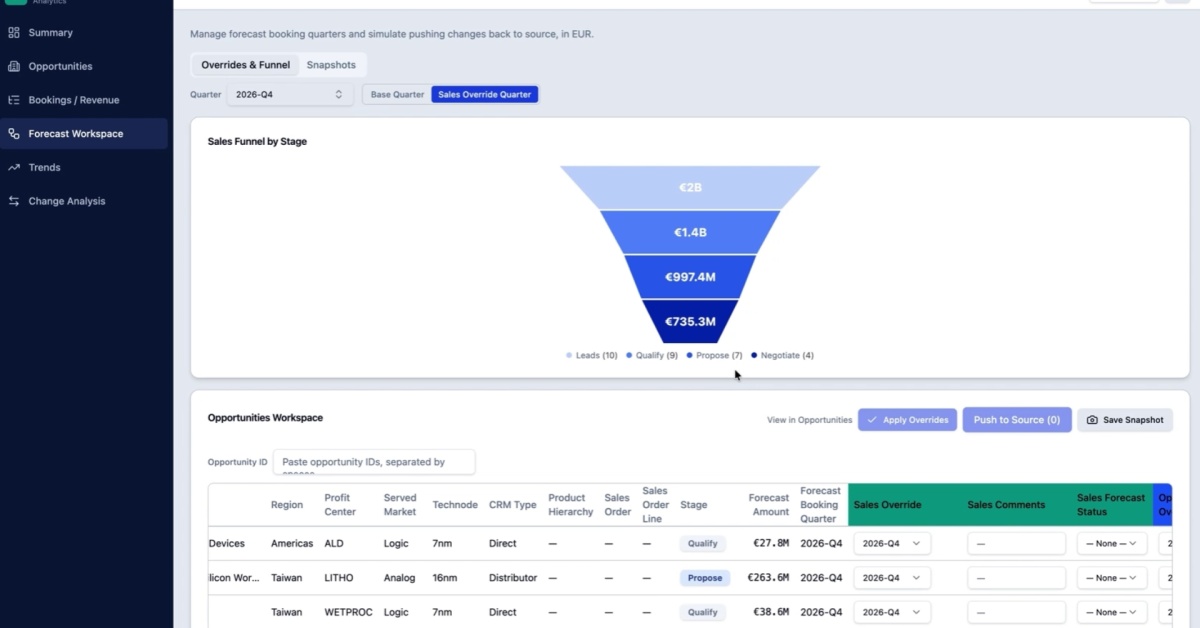Click the Sales Comments column header

click(1006, 505)
